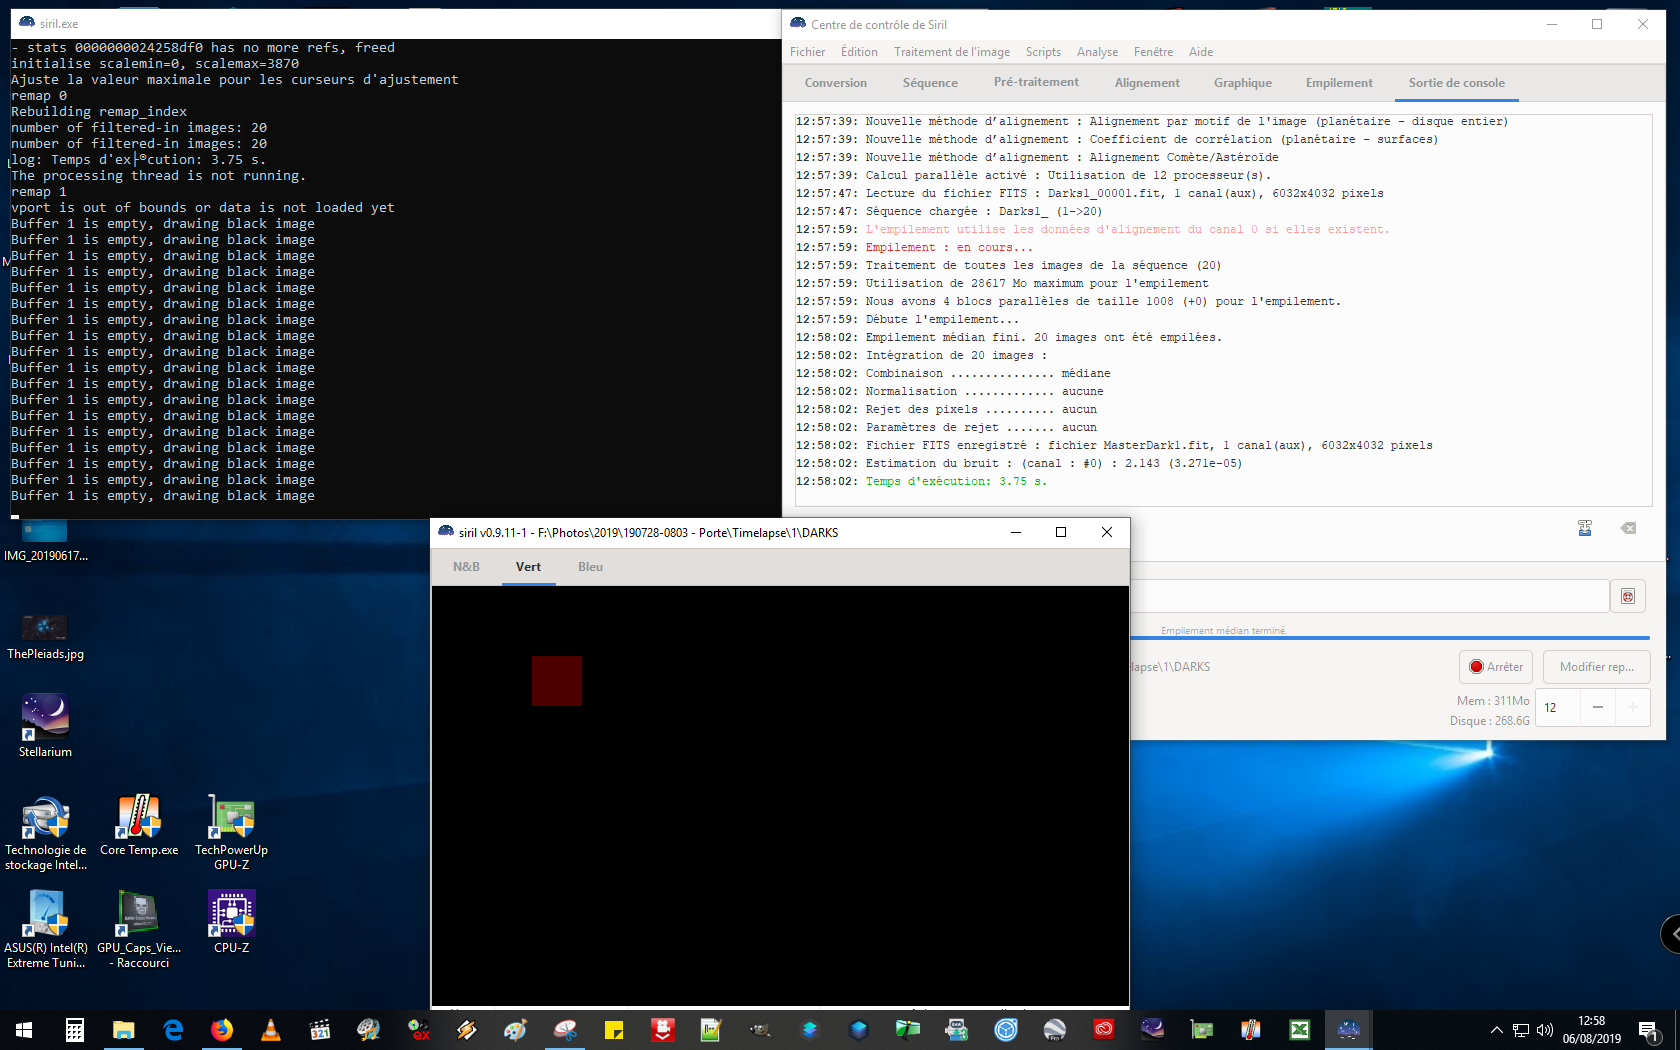
Task: Open VLC media player from taskbar
Action: 270,1030
